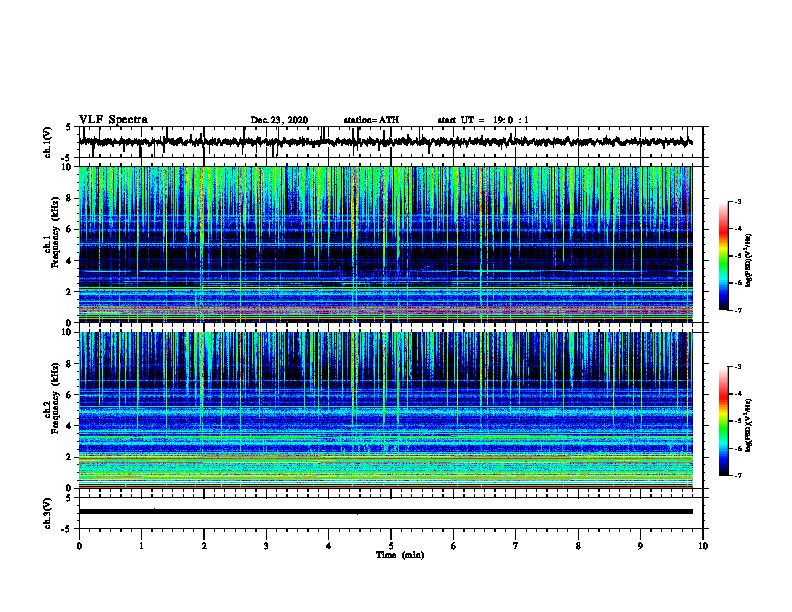Screen dimensions: 792x612
Task: Click time axis tick label "7"
Action: tap(516, 546)
